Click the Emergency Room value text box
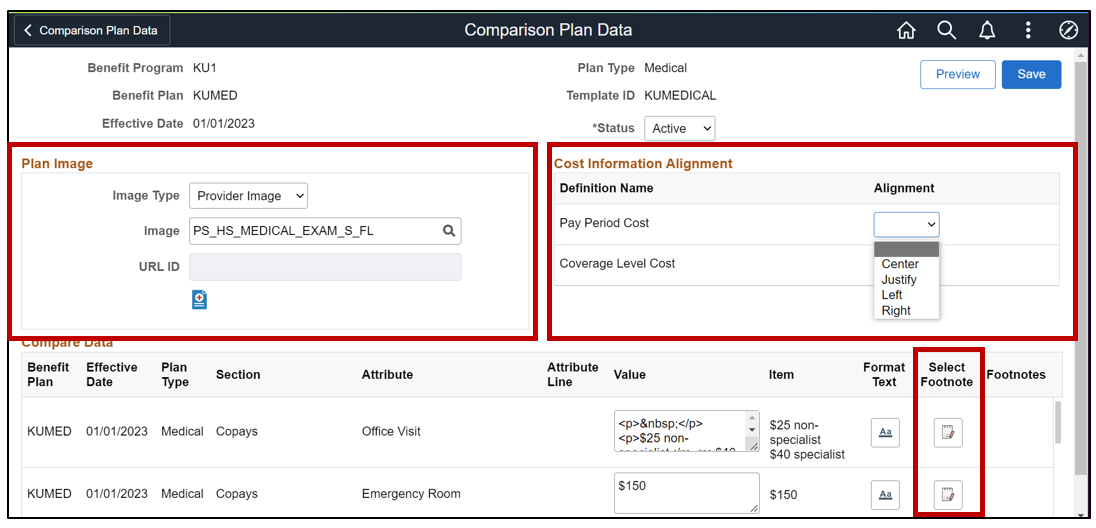 [685, 493]
